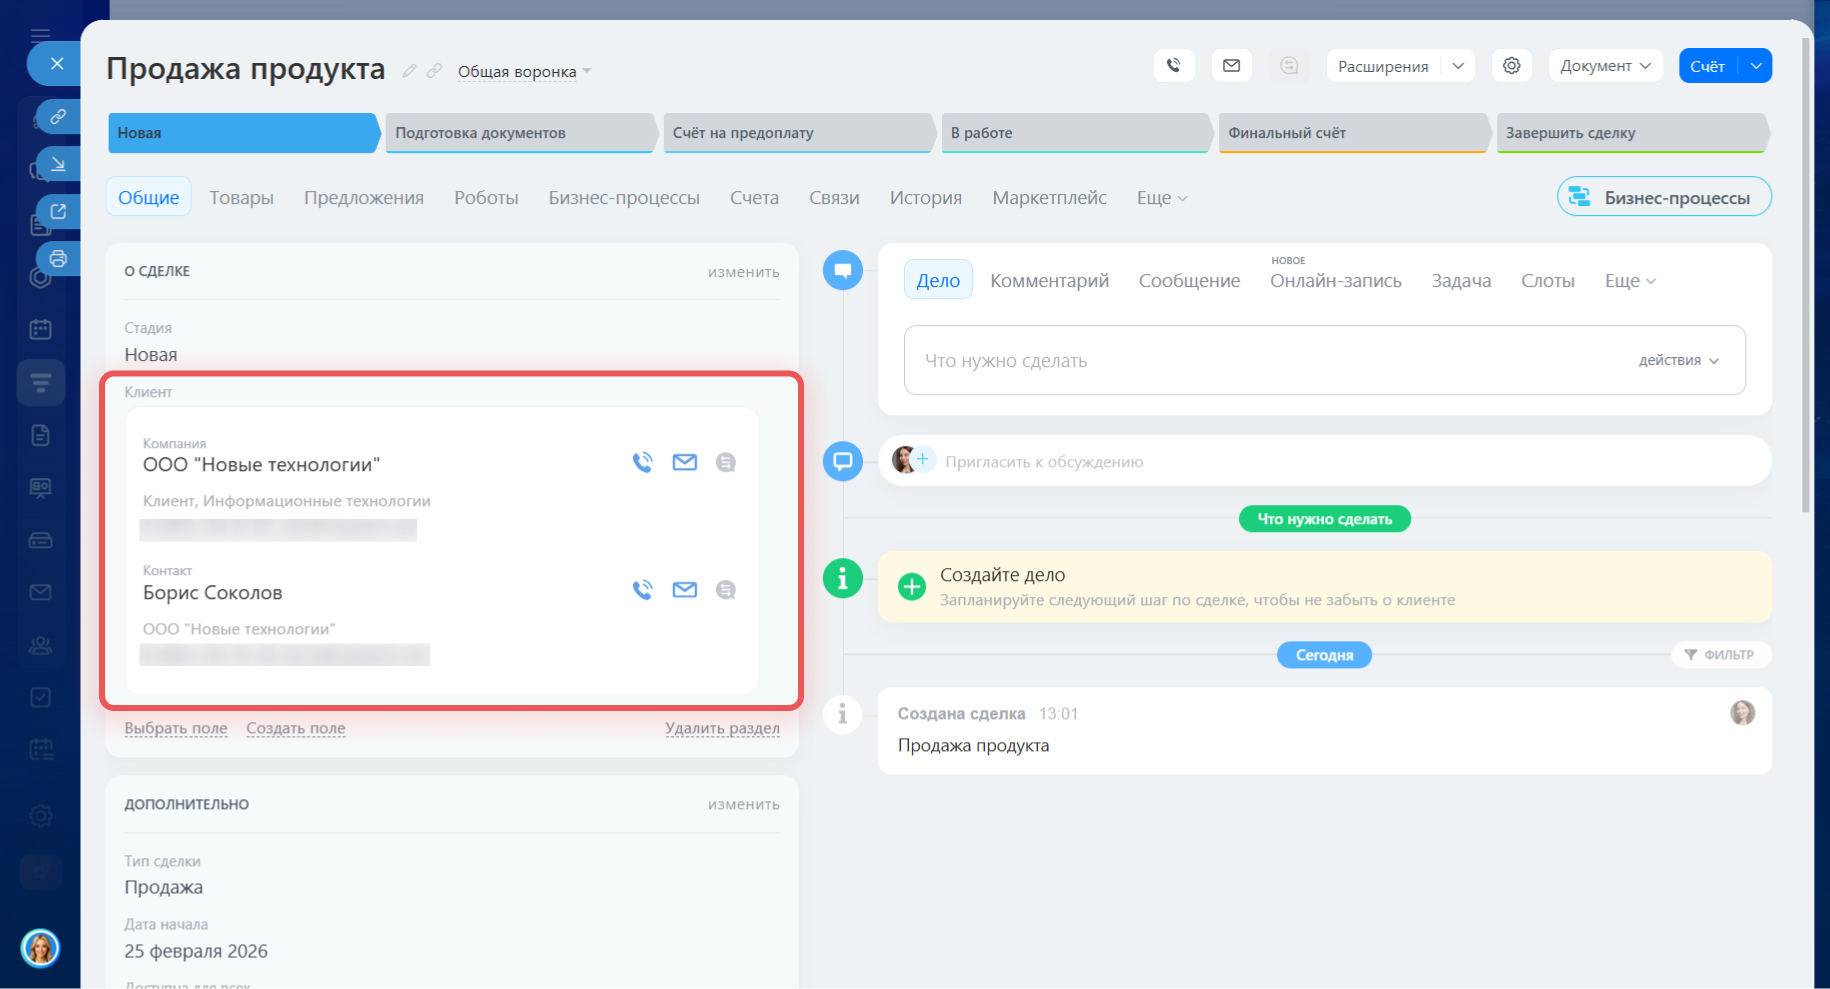Call the company ООО Новые технологии

pyautogui.click(x=642, y=462)
